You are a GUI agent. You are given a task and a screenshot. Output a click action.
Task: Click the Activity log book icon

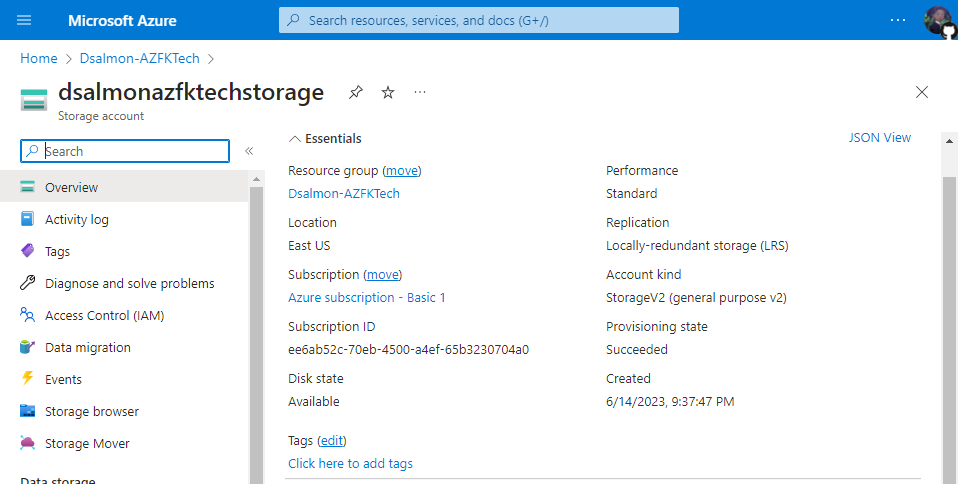27,219
